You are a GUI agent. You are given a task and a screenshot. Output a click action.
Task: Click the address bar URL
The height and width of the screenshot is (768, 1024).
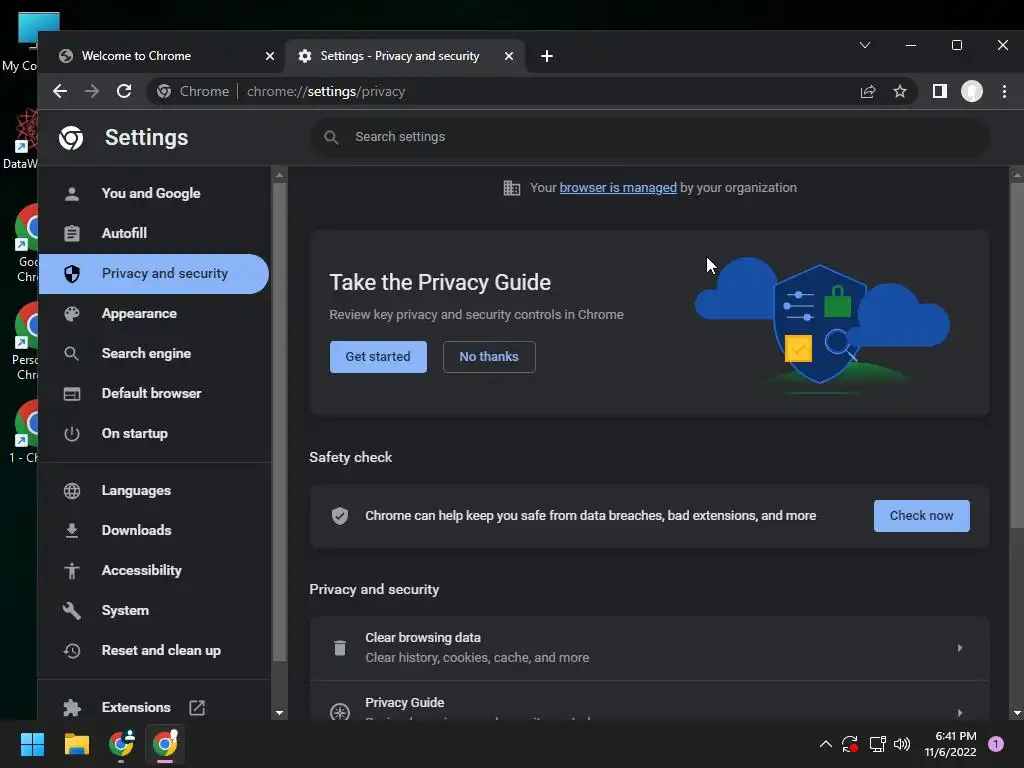326,91
